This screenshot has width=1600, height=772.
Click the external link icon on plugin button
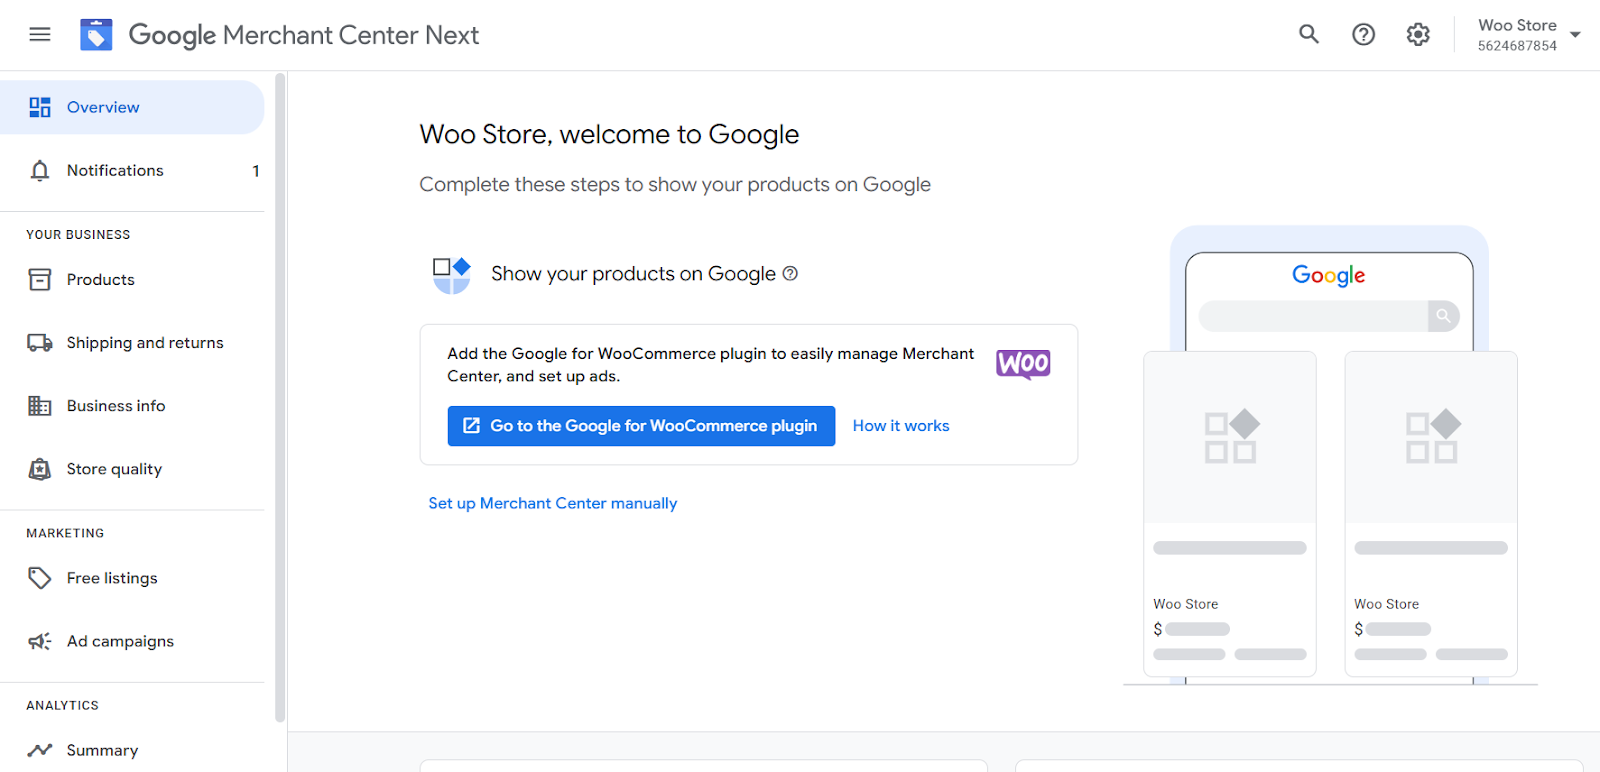(471, 426)
